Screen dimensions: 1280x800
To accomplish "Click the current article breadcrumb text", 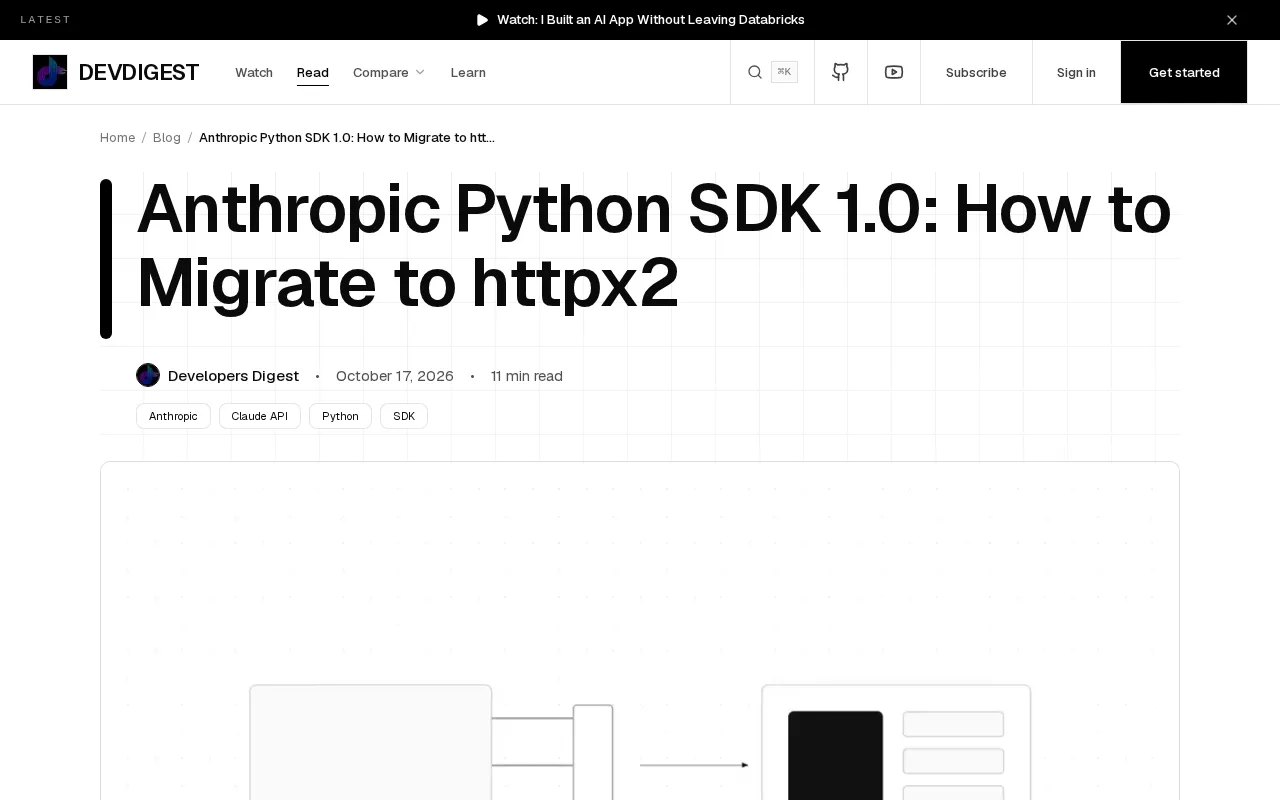I will (x=347, y=137).
